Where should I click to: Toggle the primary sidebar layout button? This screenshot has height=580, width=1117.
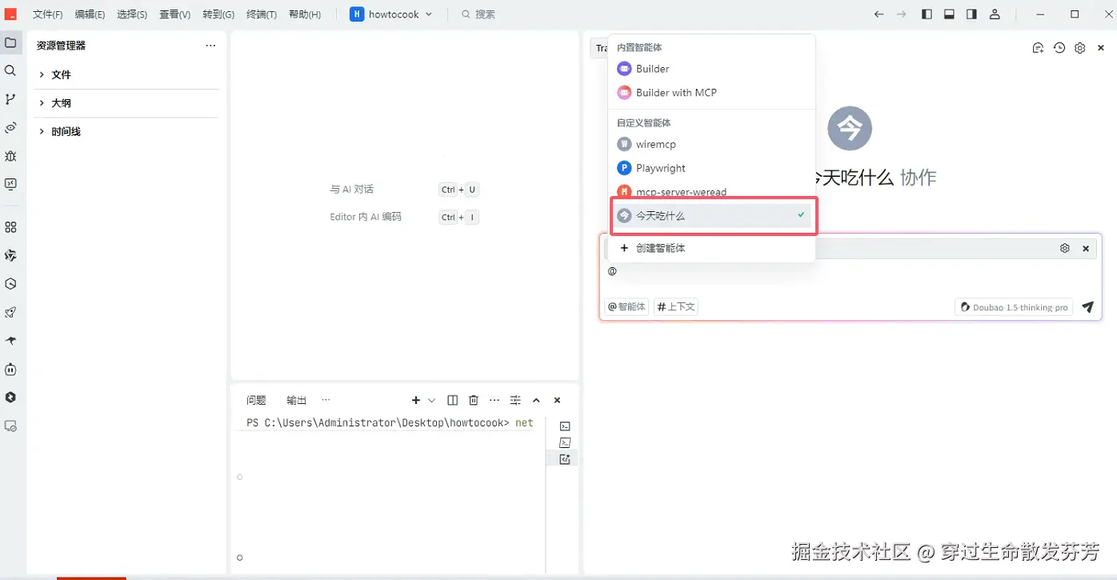pyautogui.click(x=926, y=14)
